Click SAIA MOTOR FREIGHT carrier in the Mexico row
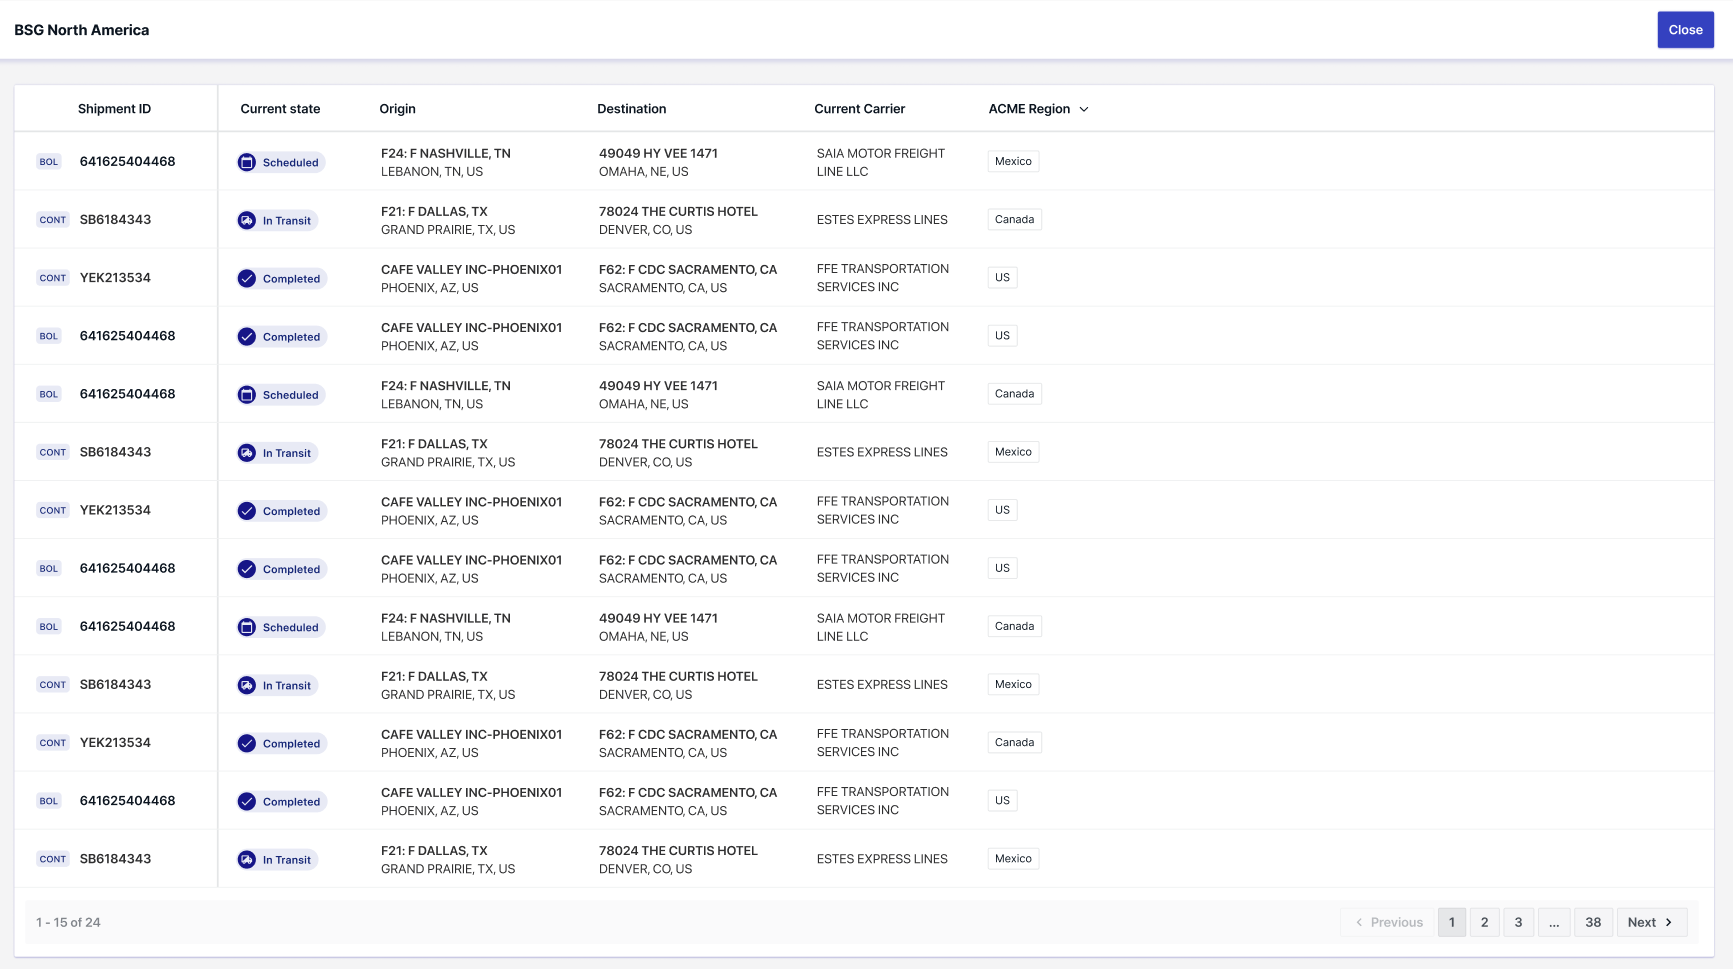The width and height of the screenshot is (1733, 969). click(880, 162)
